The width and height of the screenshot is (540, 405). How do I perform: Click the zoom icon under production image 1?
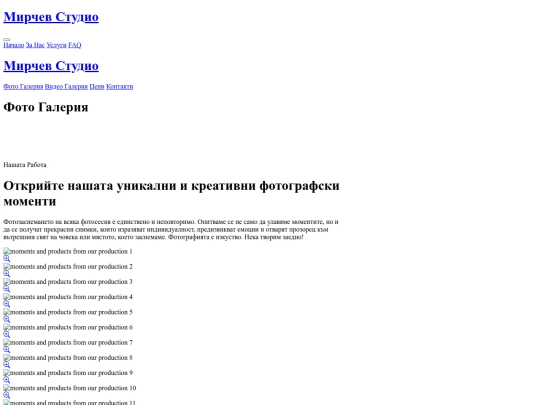(7, 259)
